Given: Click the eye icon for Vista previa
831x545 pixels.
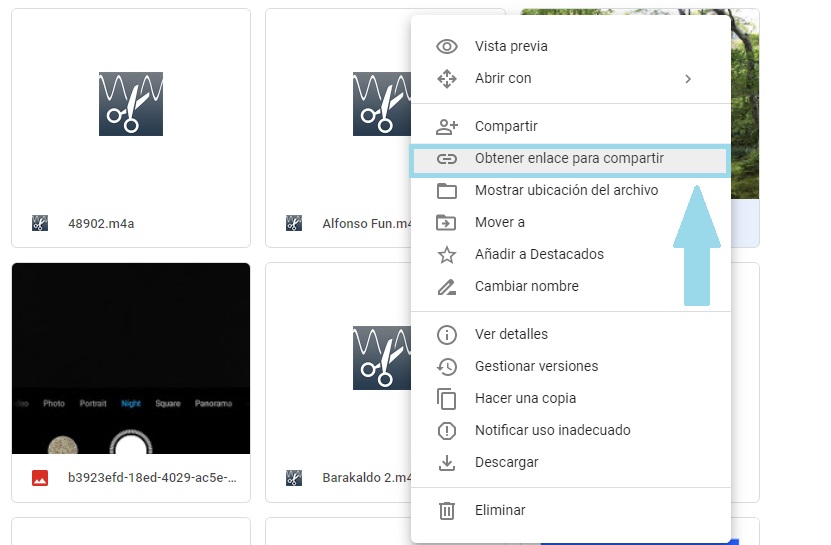Looking at the screenshot, I should (x=447, y=47).
